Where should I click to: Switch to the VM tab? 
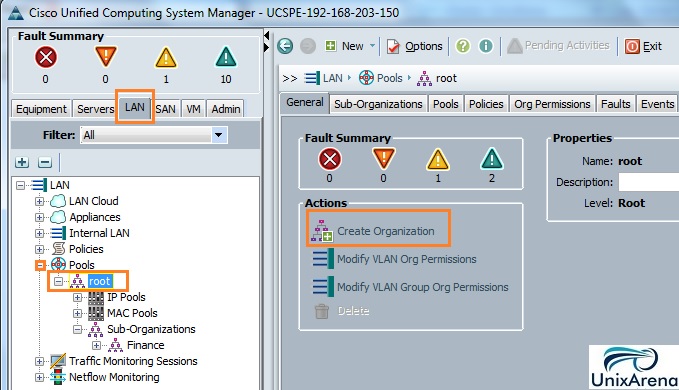(193, 109)
